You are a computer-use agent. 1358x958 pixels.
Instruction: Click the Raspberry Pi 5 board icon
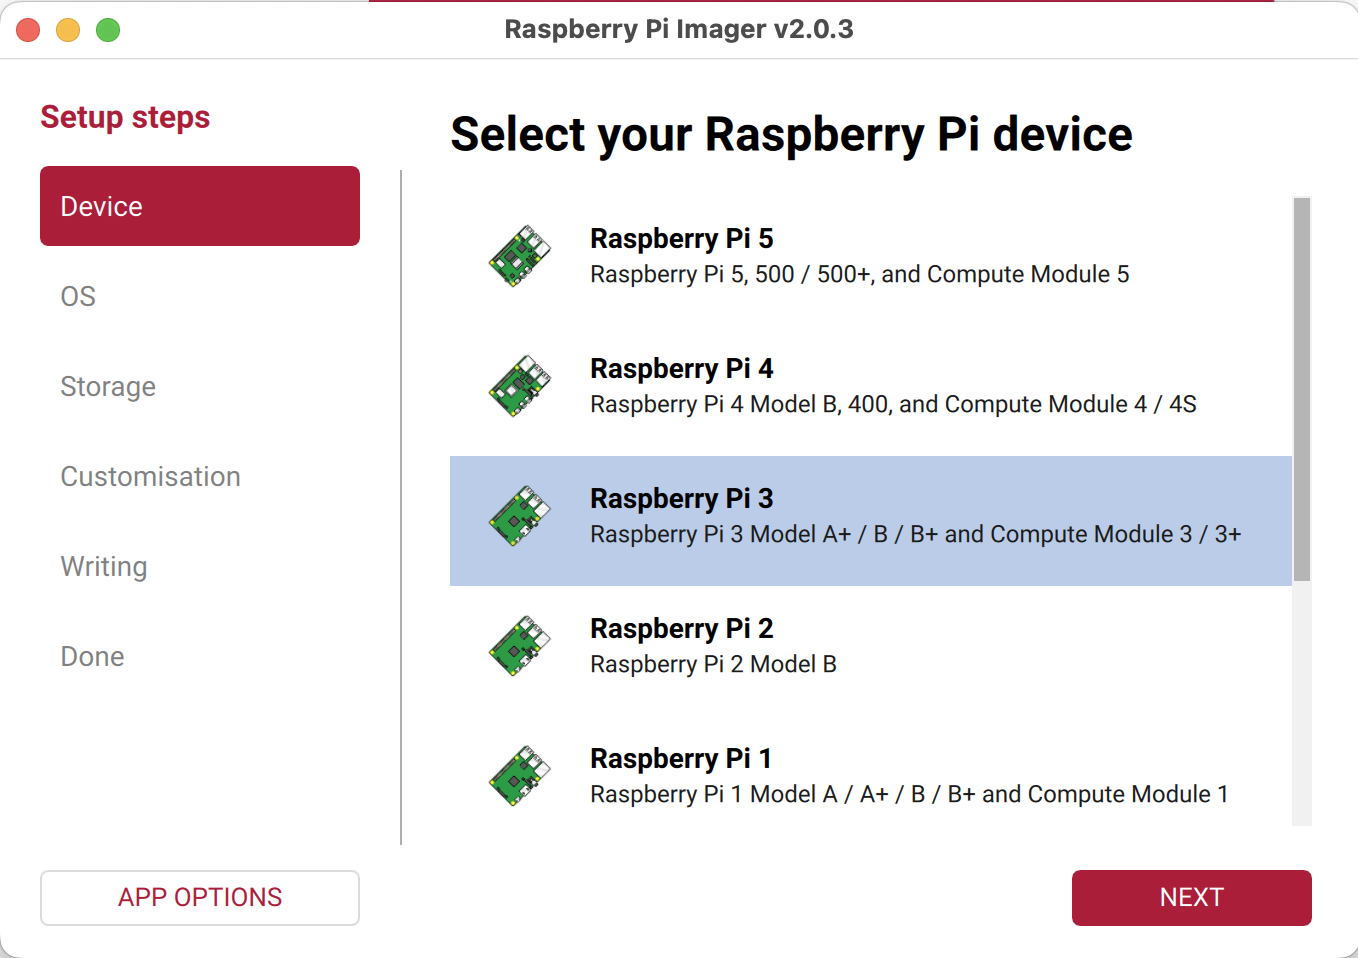click(520, 256)
